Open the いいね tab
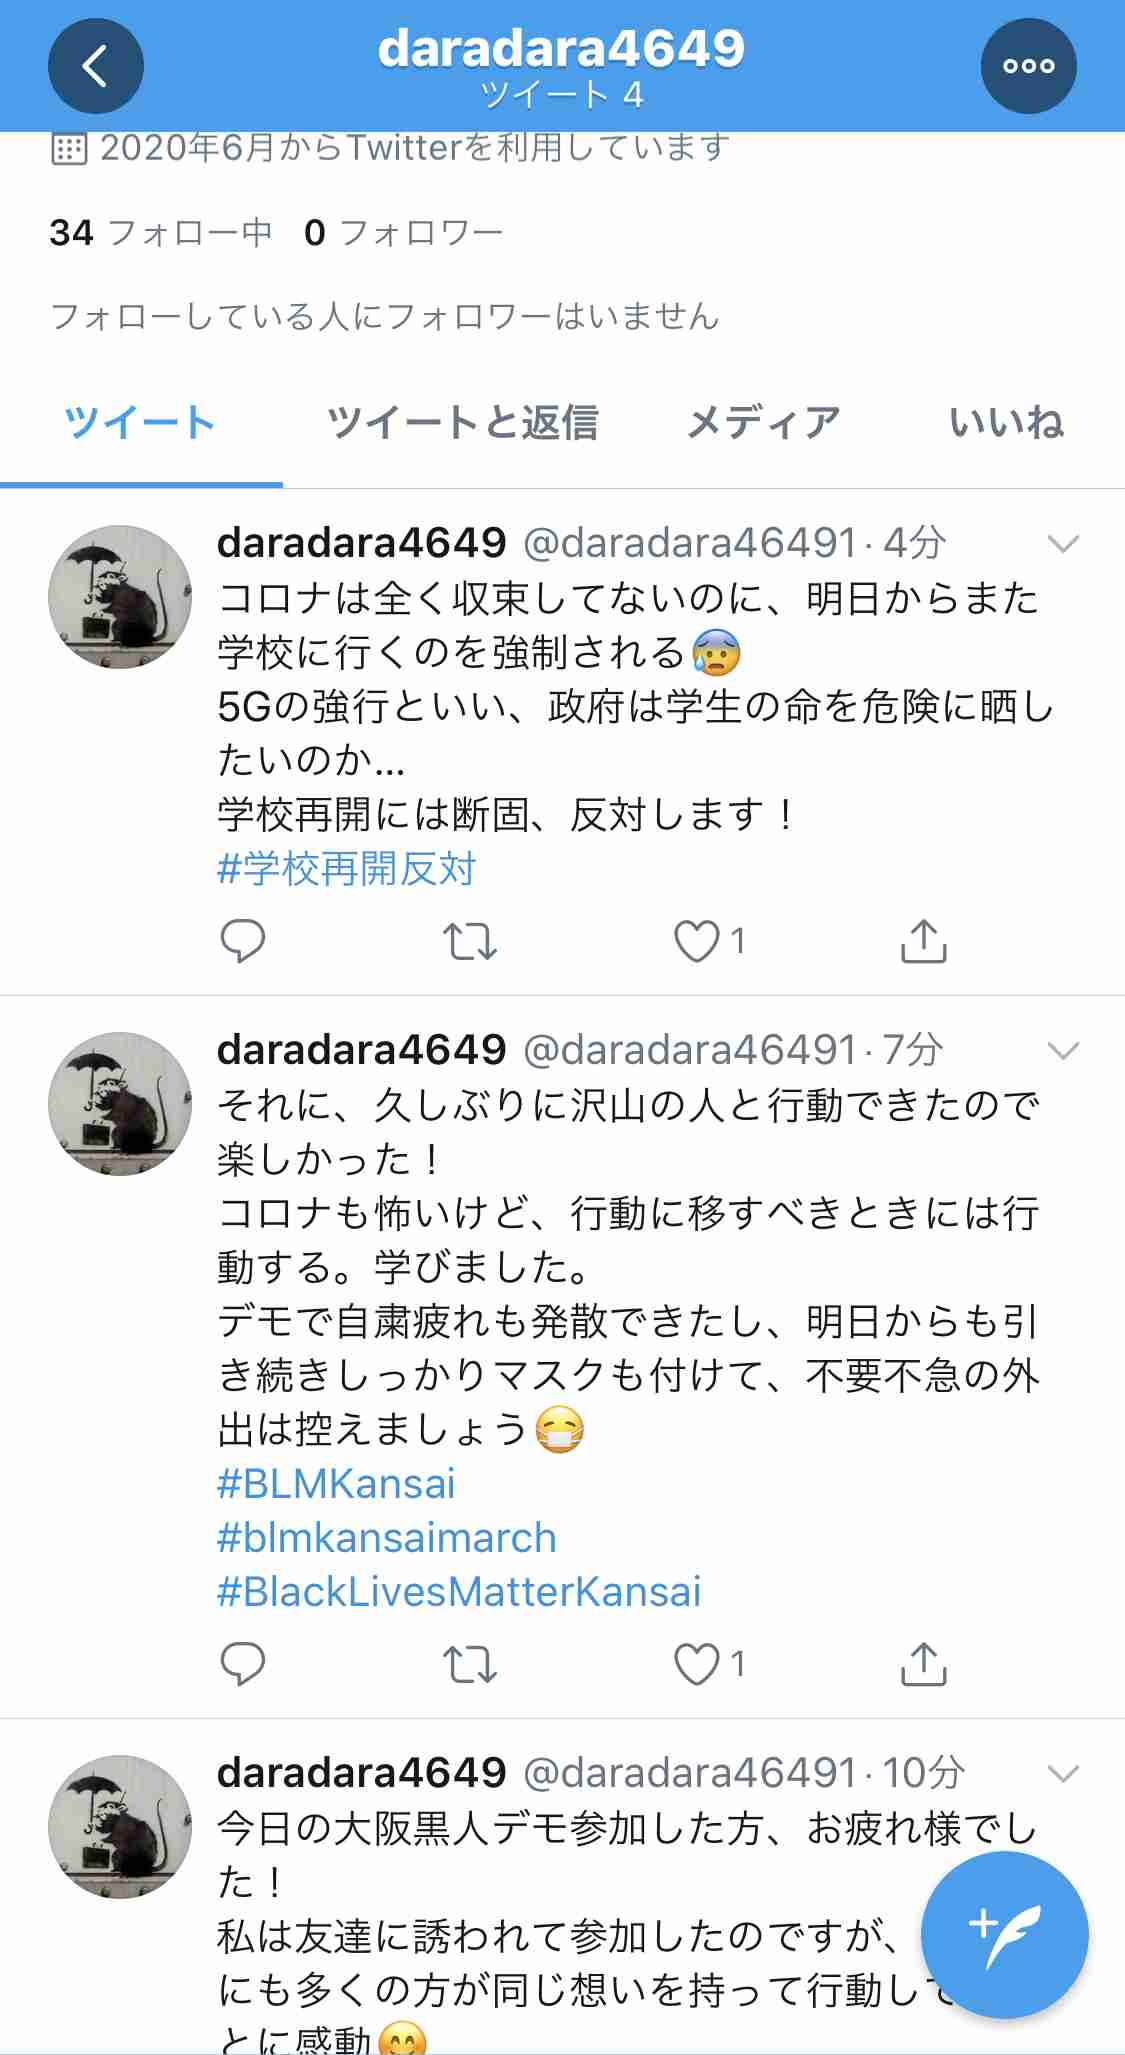The width and height of the screenshot is (1125, 2055). (x=1006, y=423)
